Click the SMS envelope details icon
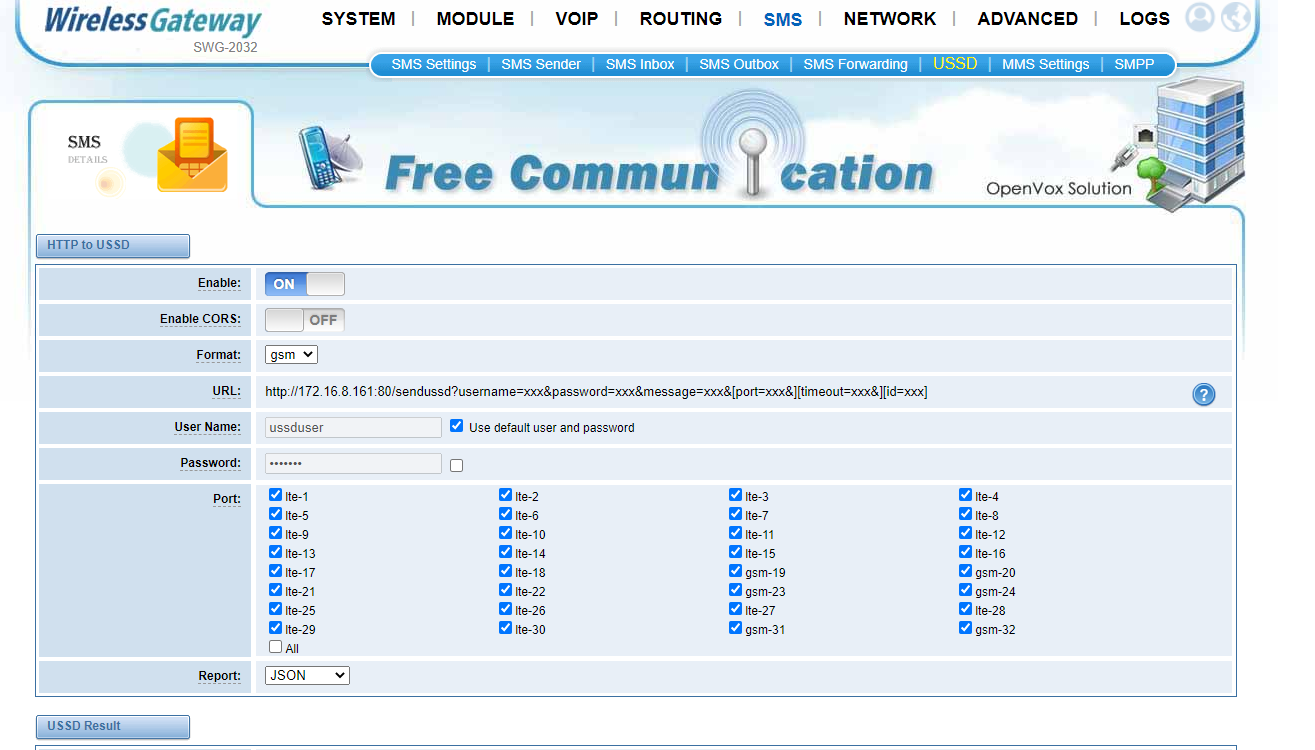This screenshot has width=1315, height=750. (x=192, y=155)
